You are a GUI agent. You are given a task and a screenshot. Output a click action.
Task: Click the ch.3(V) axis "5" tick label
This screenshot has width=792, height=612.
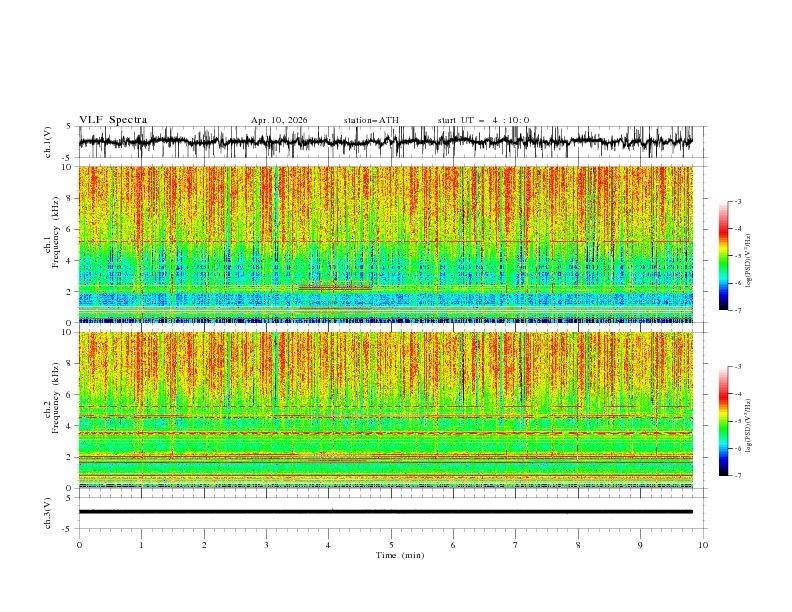[70, 497]
